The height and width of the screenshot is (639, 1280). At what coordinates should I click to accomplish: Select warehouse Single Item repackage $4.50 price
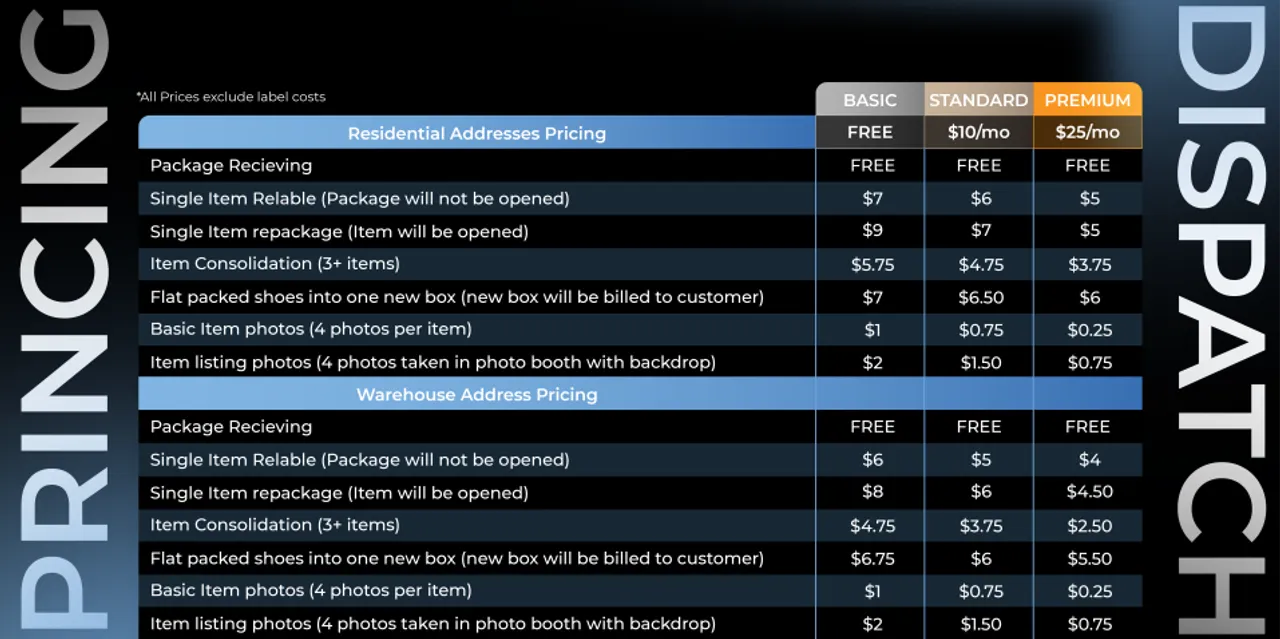click(x=1089, y=492)
